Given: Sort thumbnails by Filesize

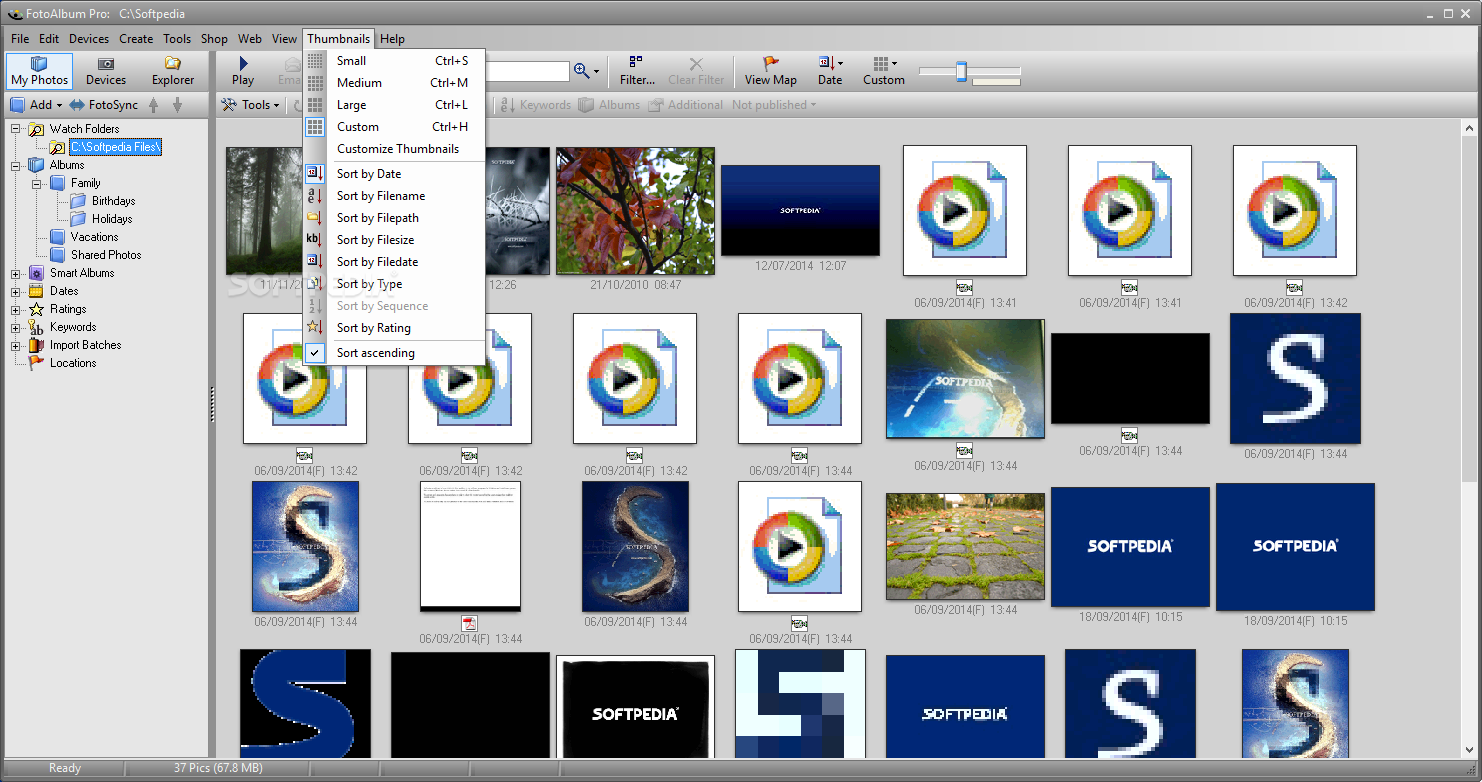Looking at the screenshot, I should click(x=395, y=240).
